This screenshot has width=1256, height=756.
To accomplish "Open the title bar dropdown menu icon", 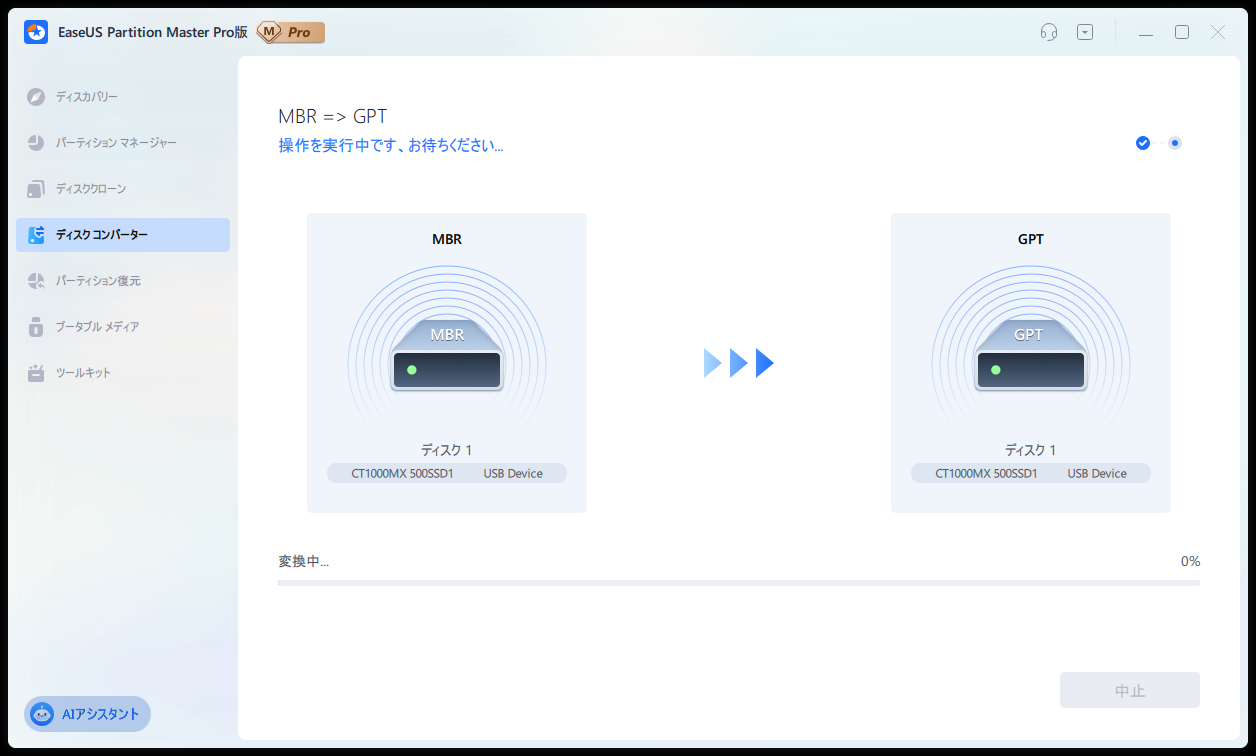I will 1085,32.
